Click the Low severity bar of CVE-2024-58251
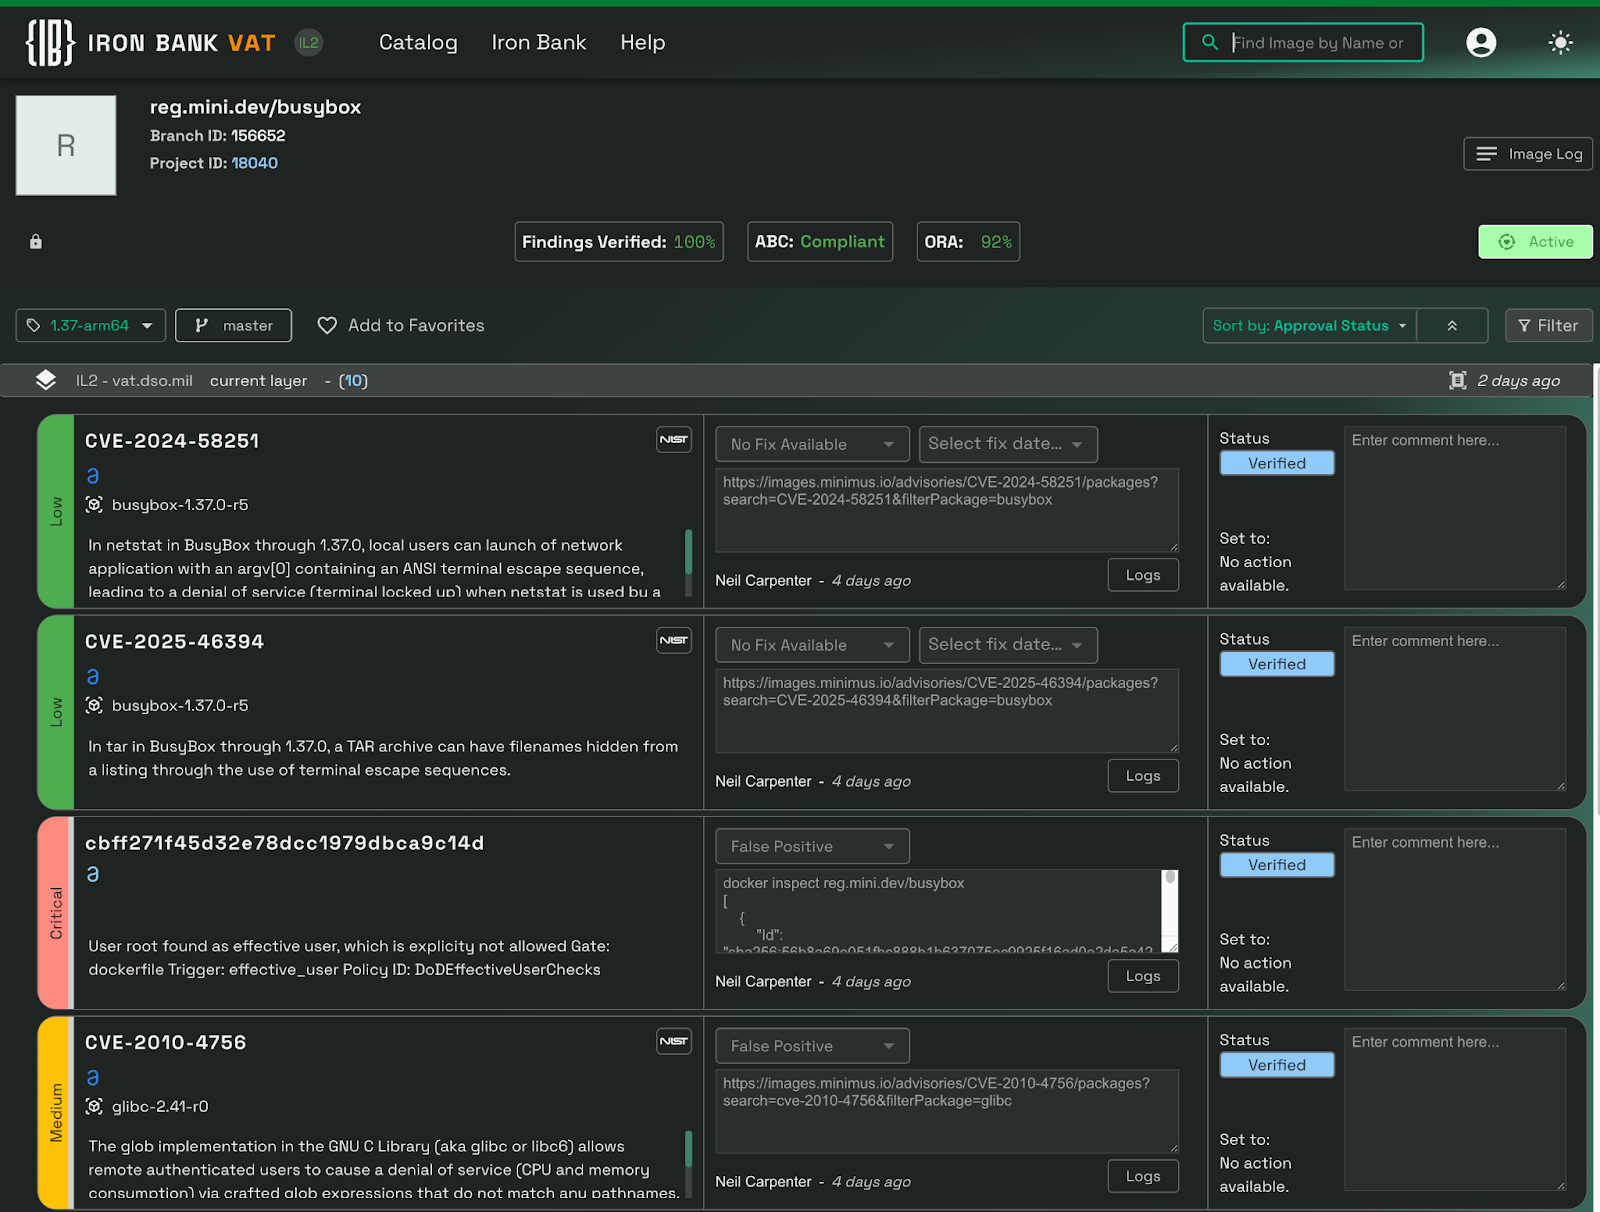Screen dimensions: 1600x1212 [x=56, y=511]
